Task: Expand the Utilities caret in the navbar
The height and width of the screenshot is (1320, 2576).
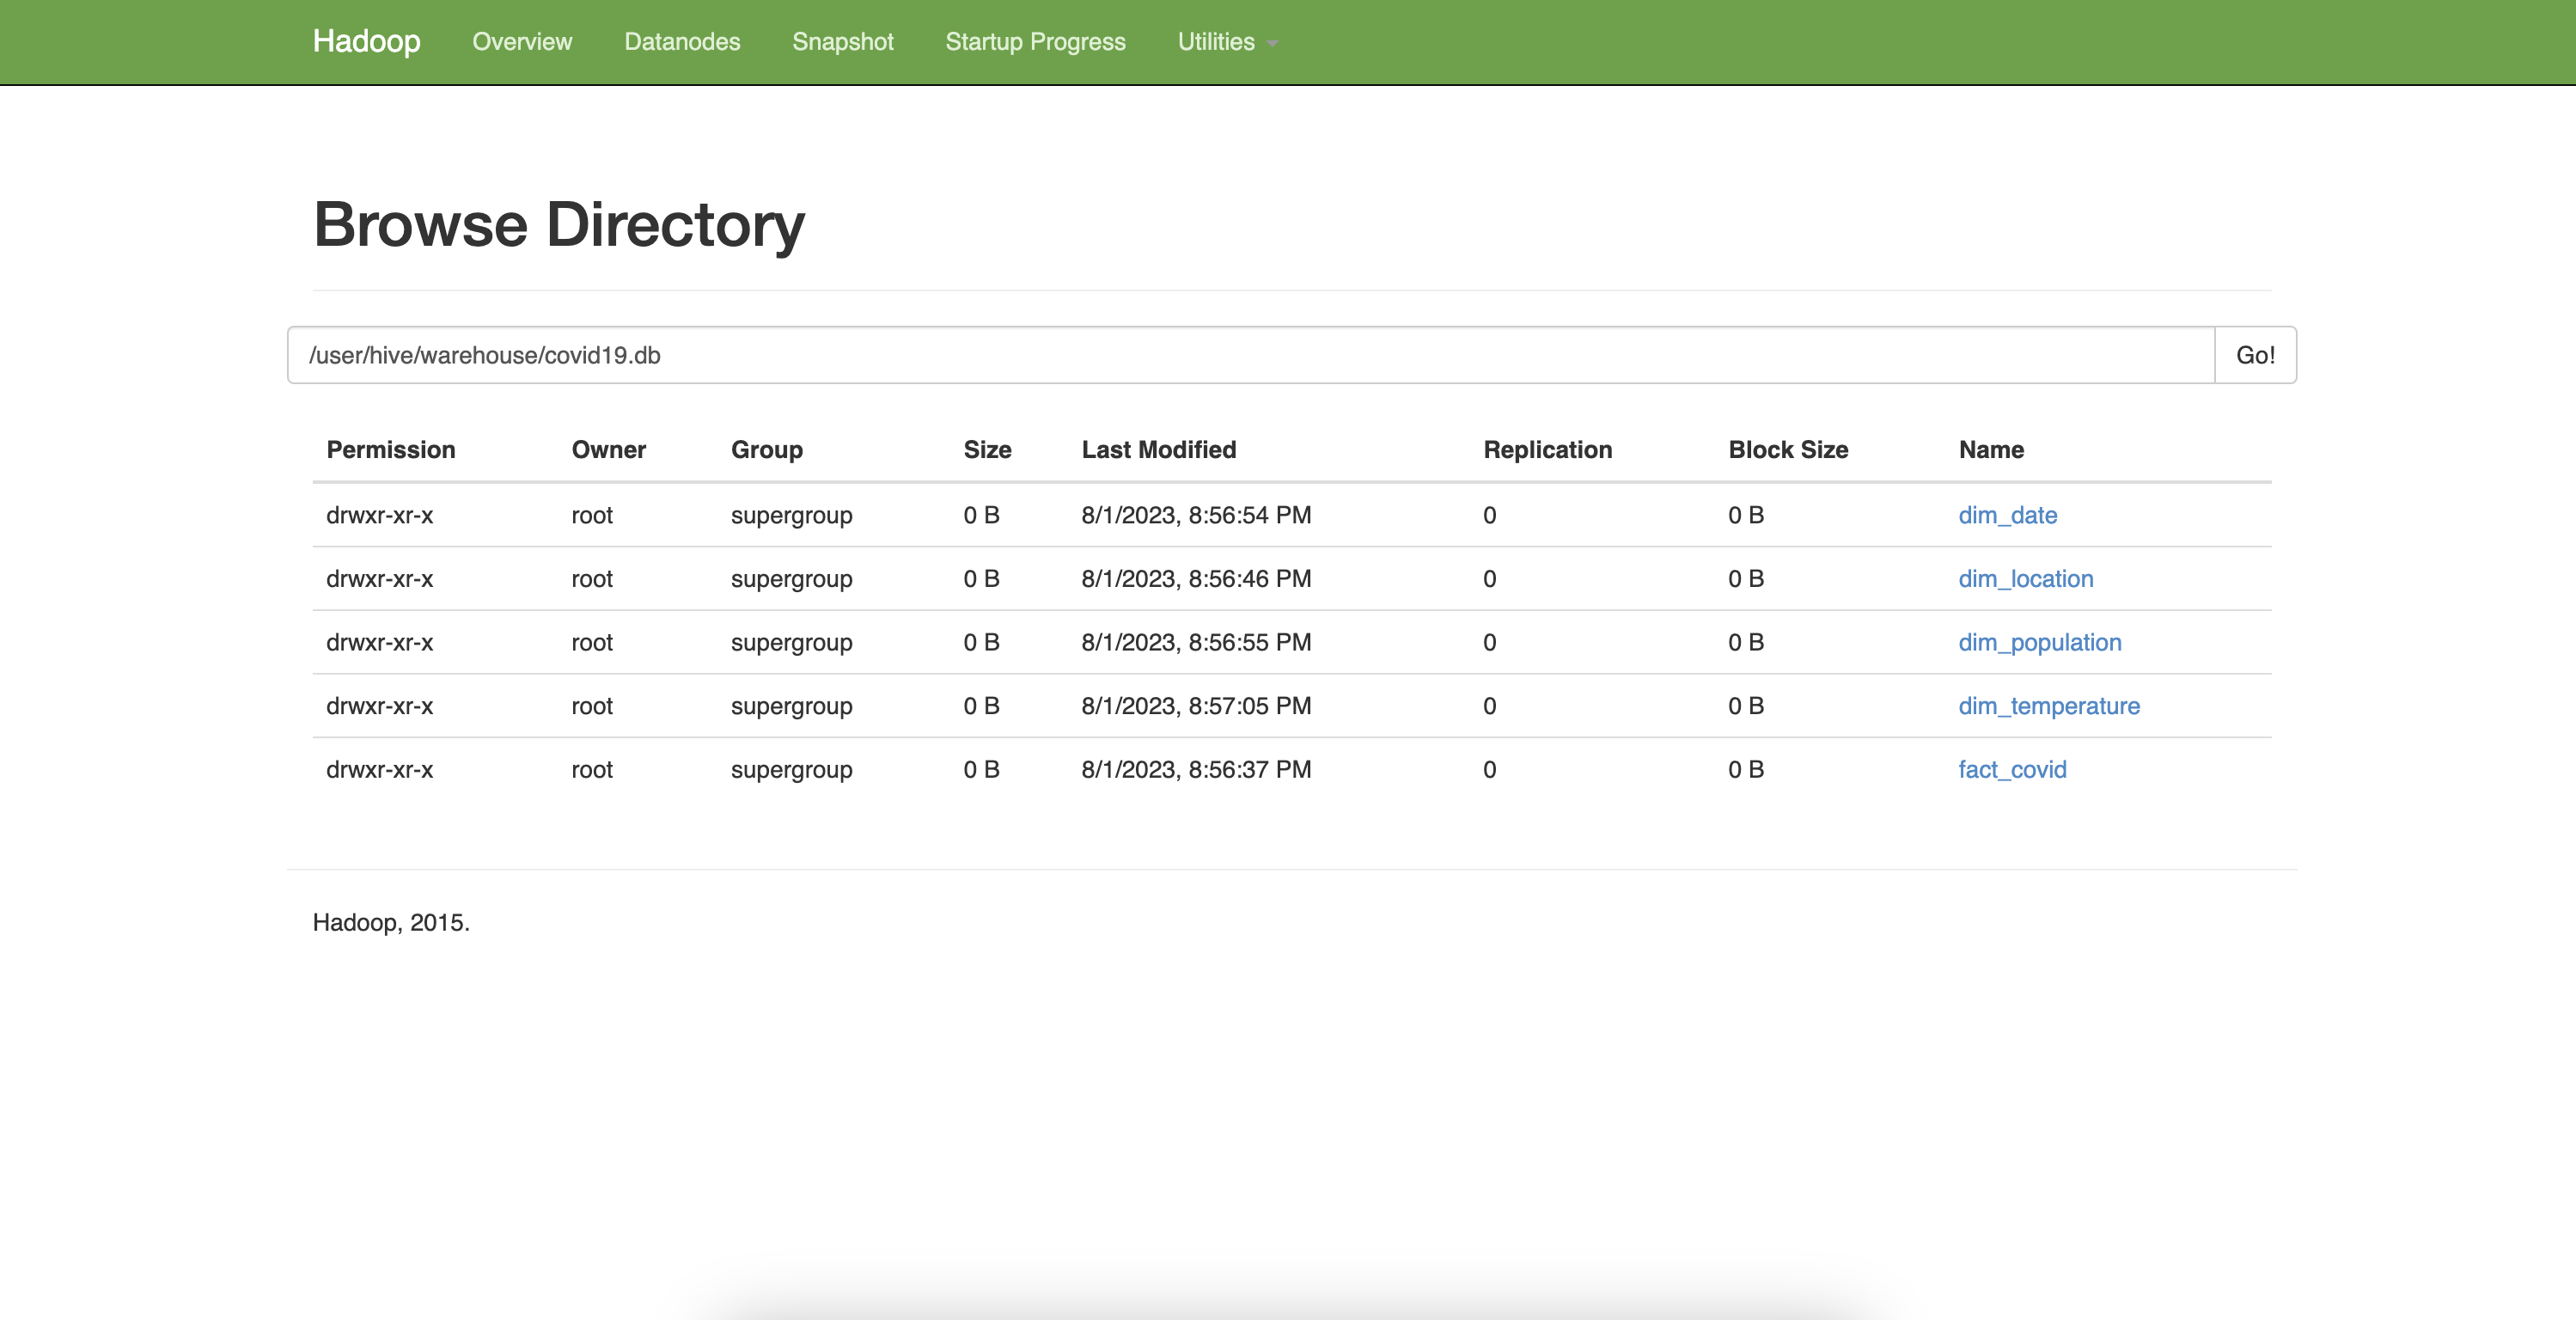Action: 1271,44
